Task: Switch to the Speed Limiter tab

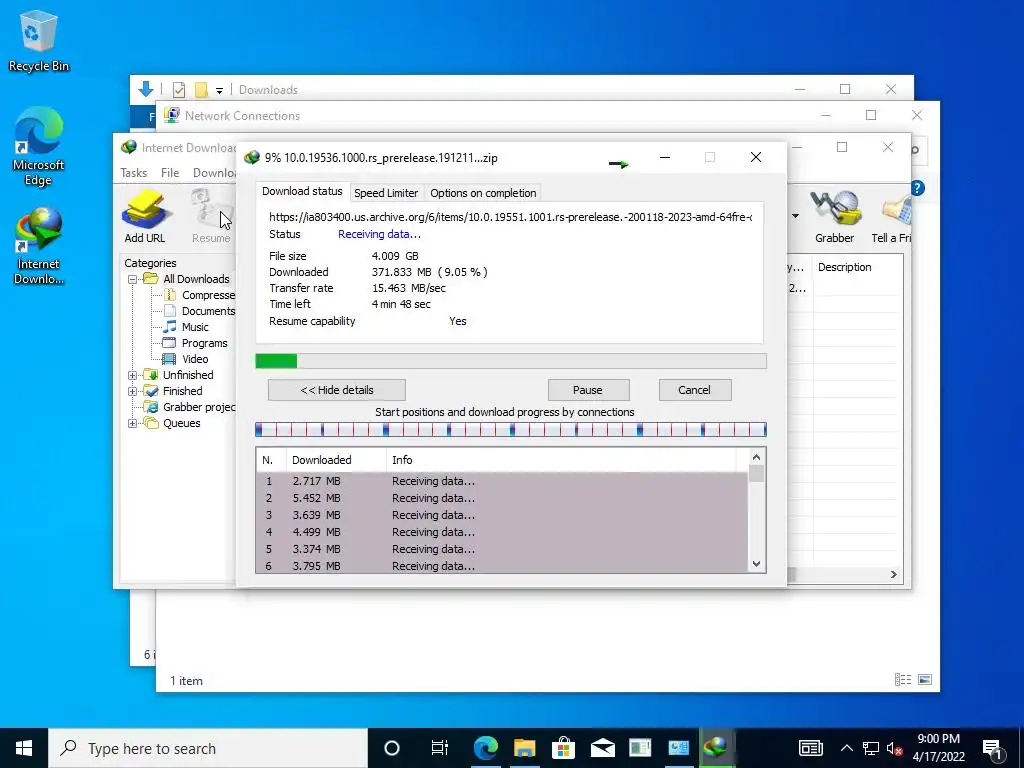Action: pyautogui.click(x=386, y=193)
